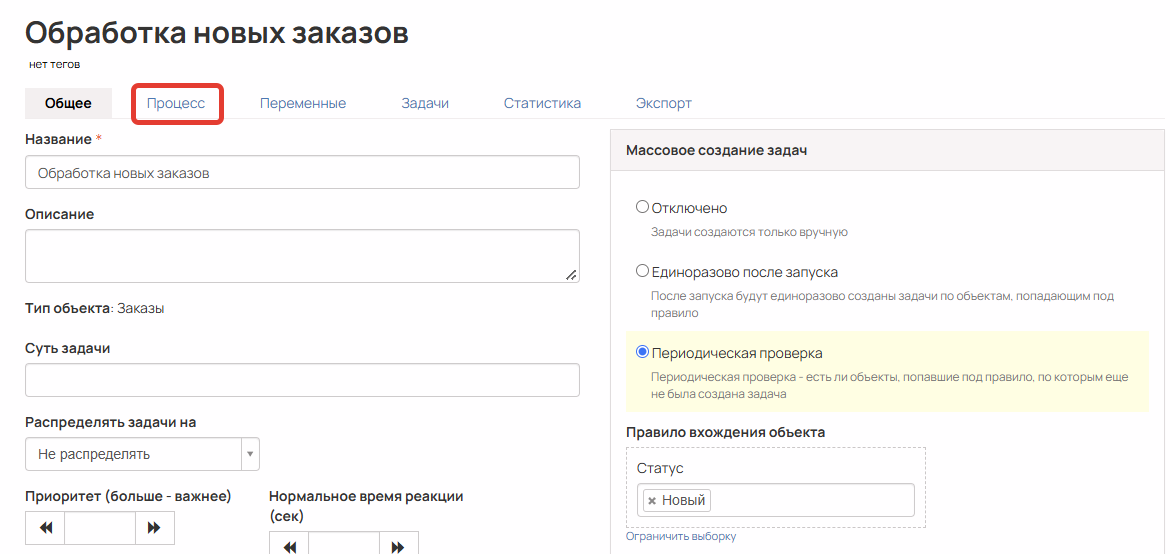Click the Приоритет value field

[100, 528]
